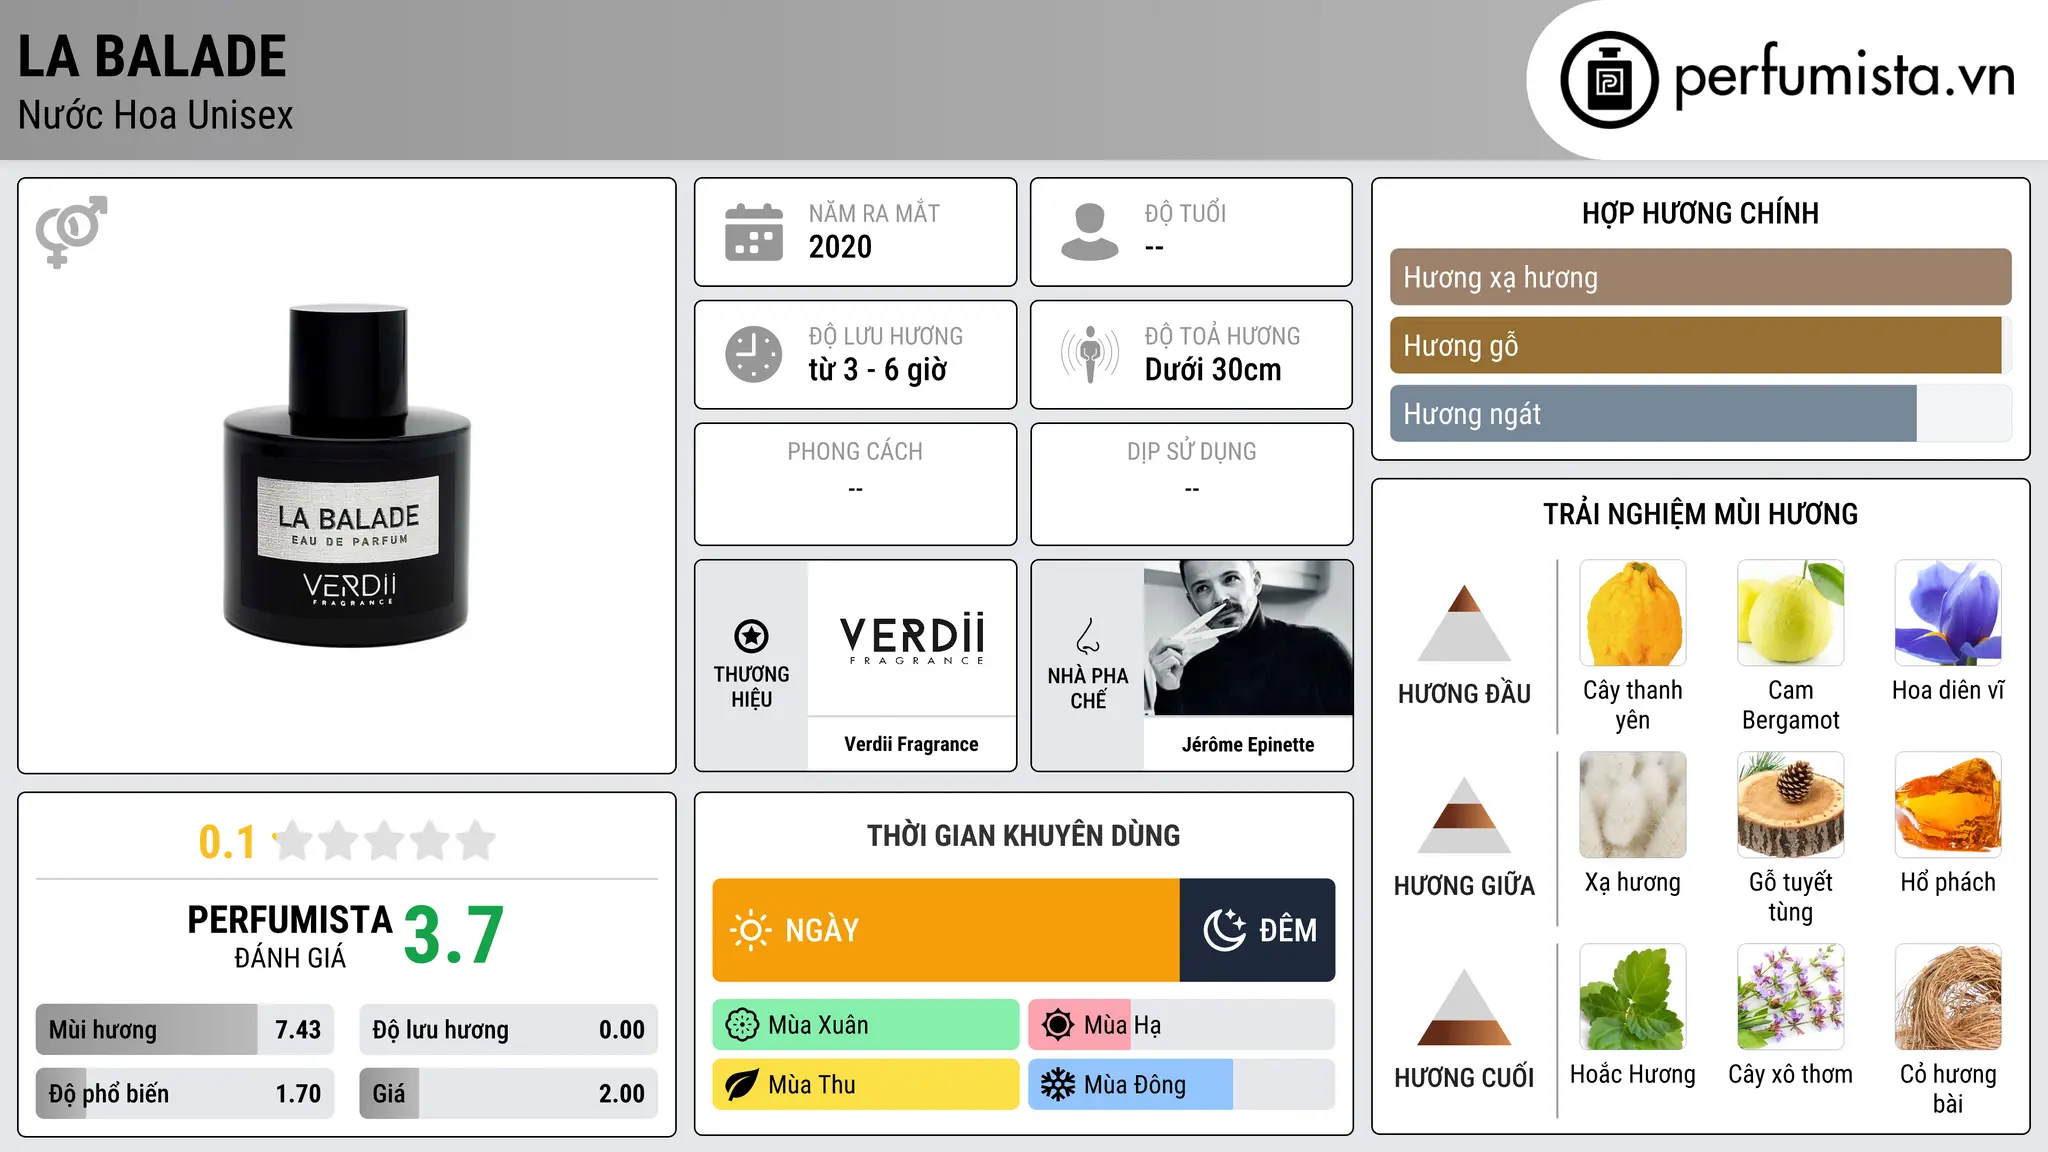The image size is (2048, 1152).
Task: Click the Giá score bar
Action: point(509,1093)
